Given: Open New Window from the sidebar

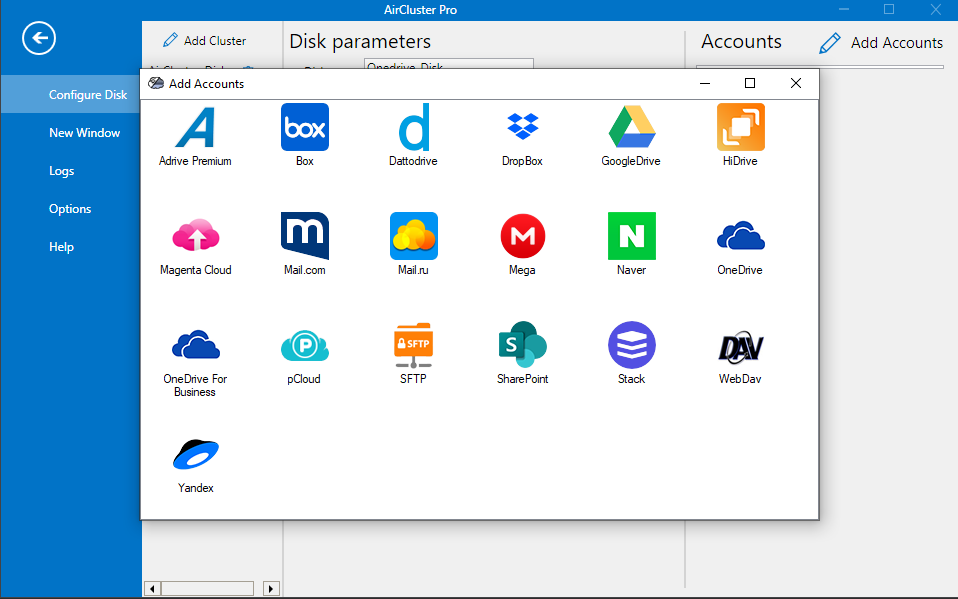Looking at the screenshot, I should click(84, 133).
